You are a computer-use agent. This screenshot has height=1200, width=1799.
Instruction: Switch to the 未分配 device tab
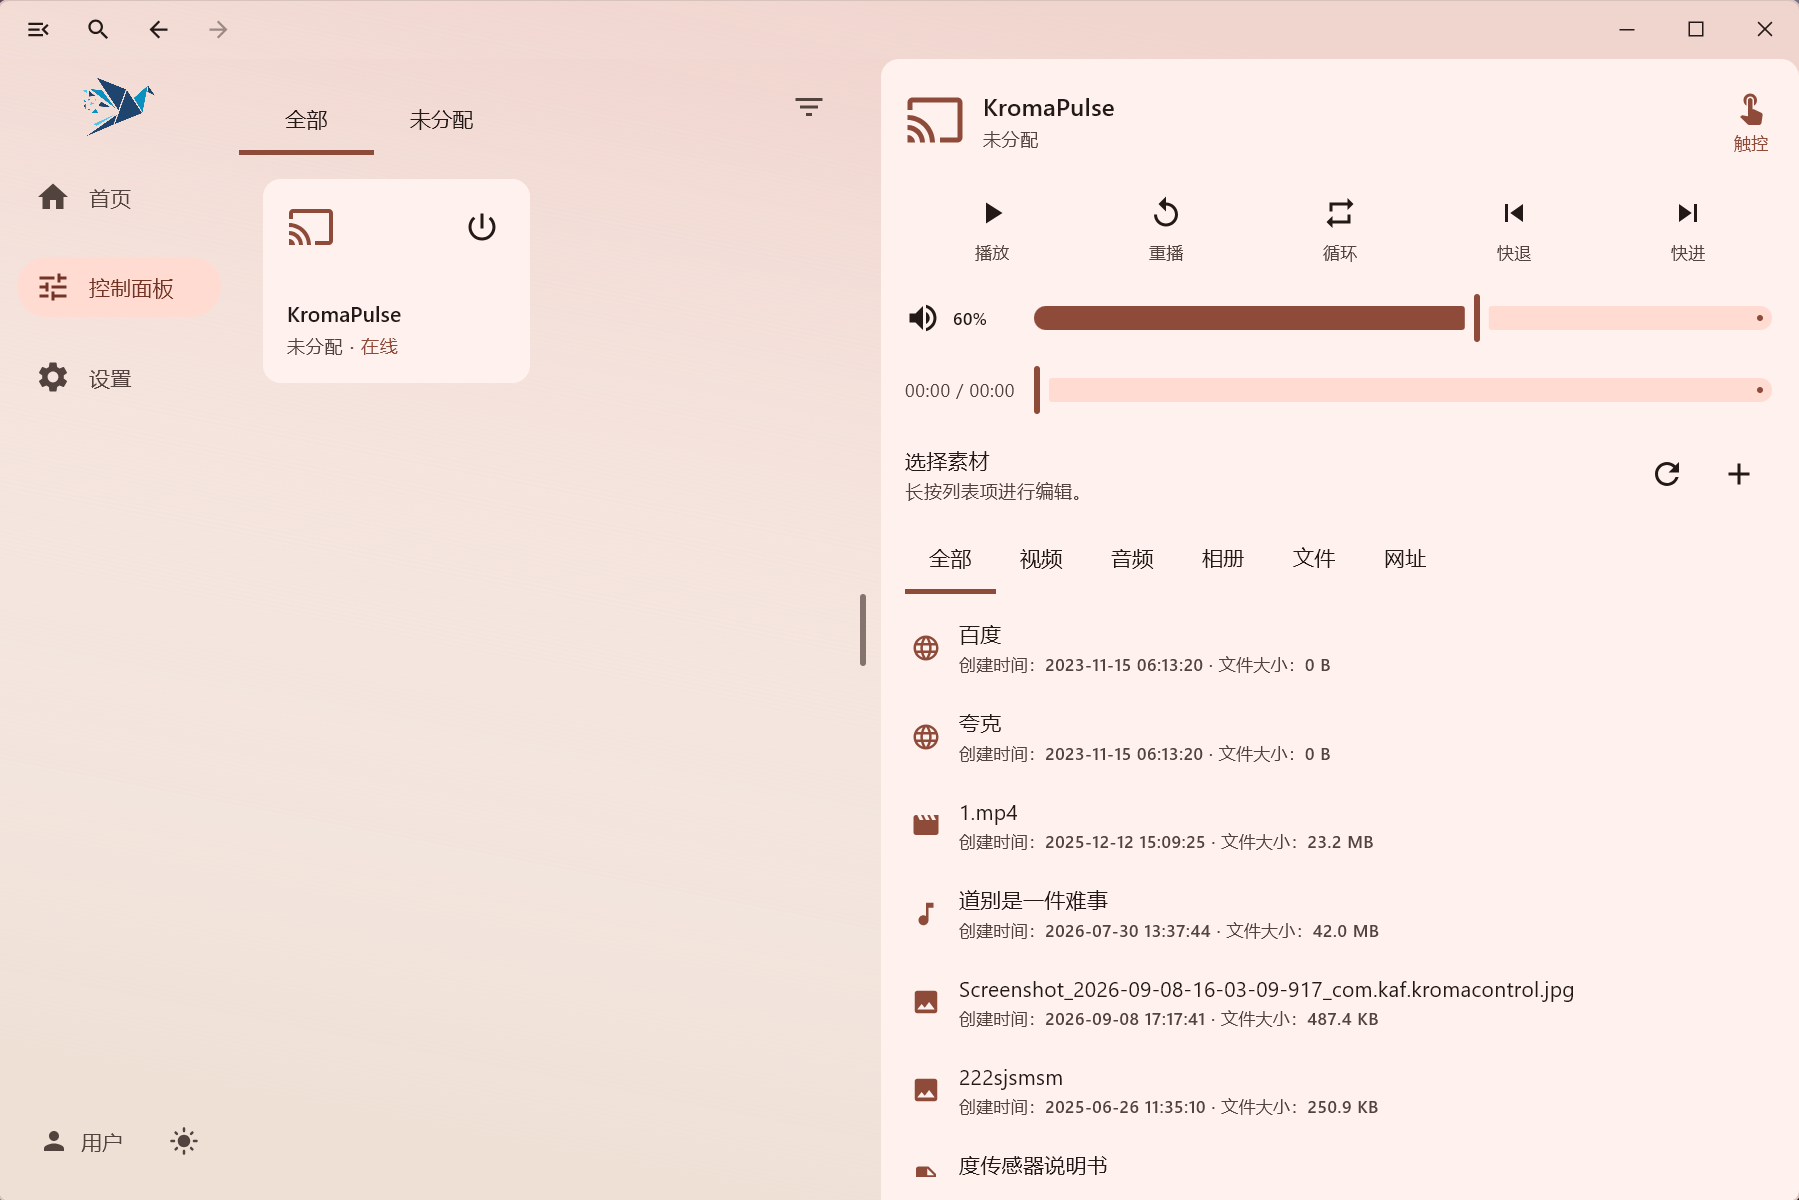click(x=441, y=120)
